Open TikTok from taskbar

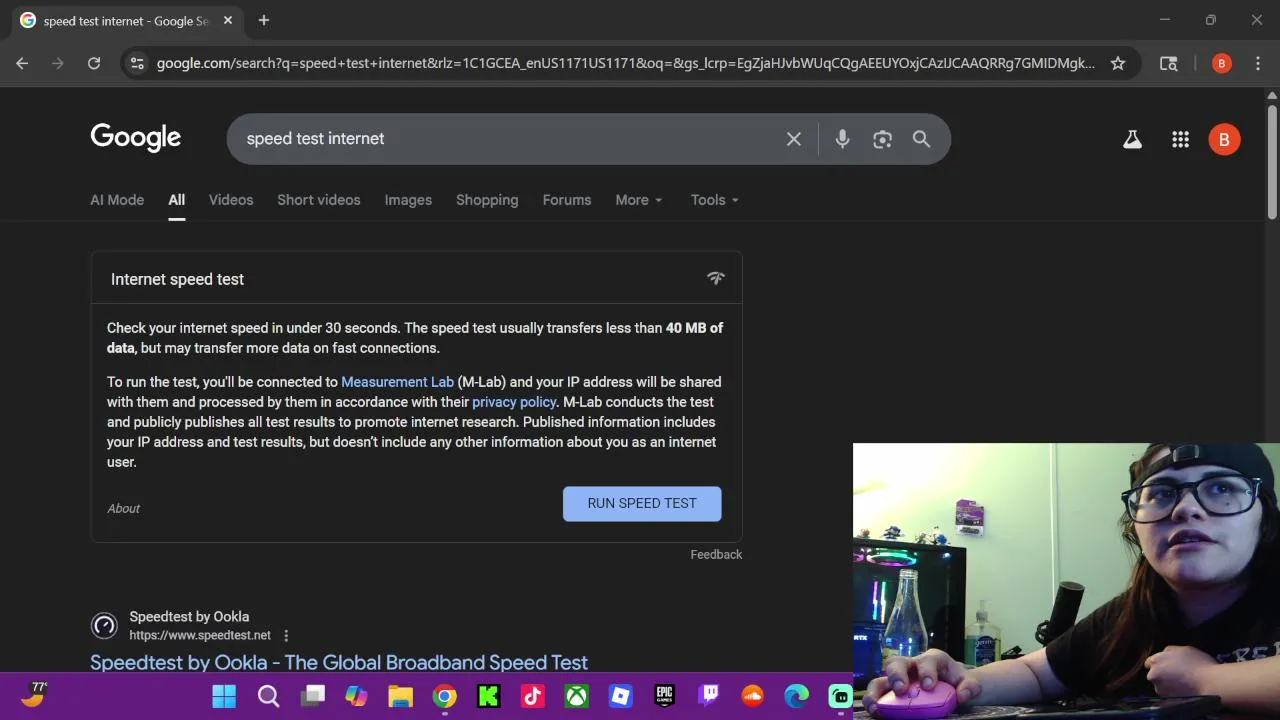(532, 696)
